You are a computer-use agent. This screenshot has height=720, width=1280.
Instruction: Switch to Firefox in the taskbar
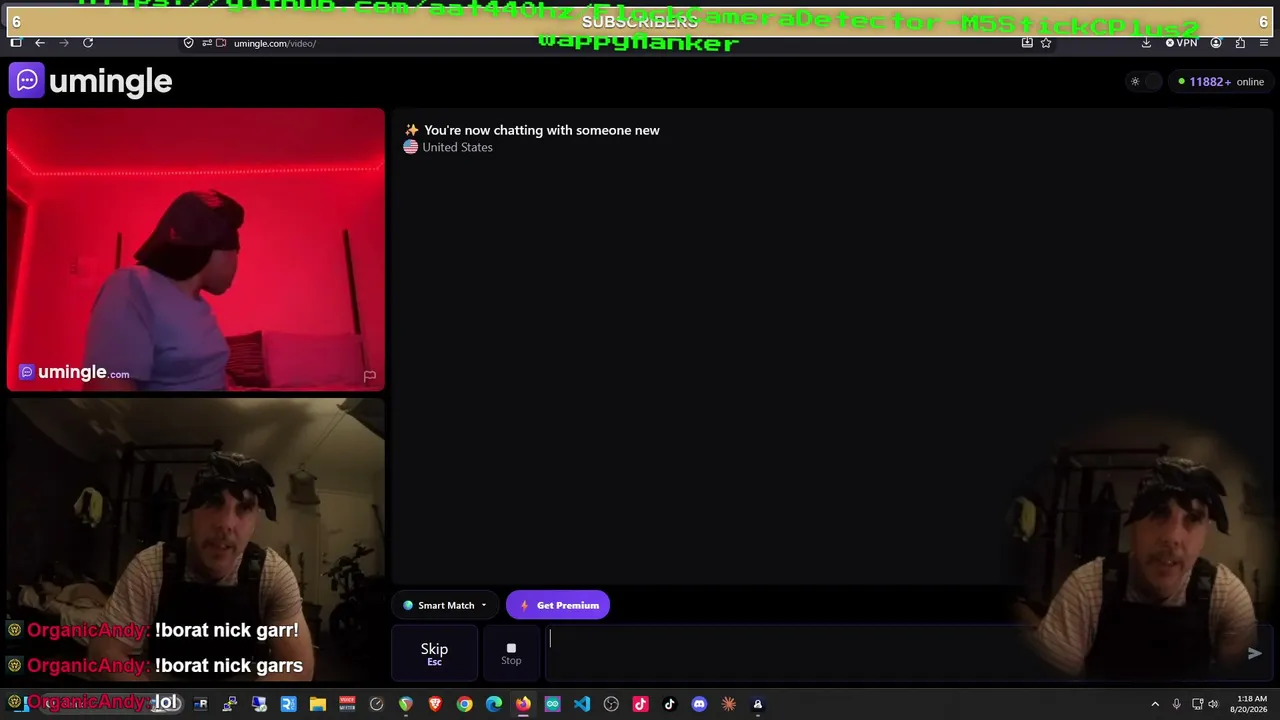[x=523, y=704]
